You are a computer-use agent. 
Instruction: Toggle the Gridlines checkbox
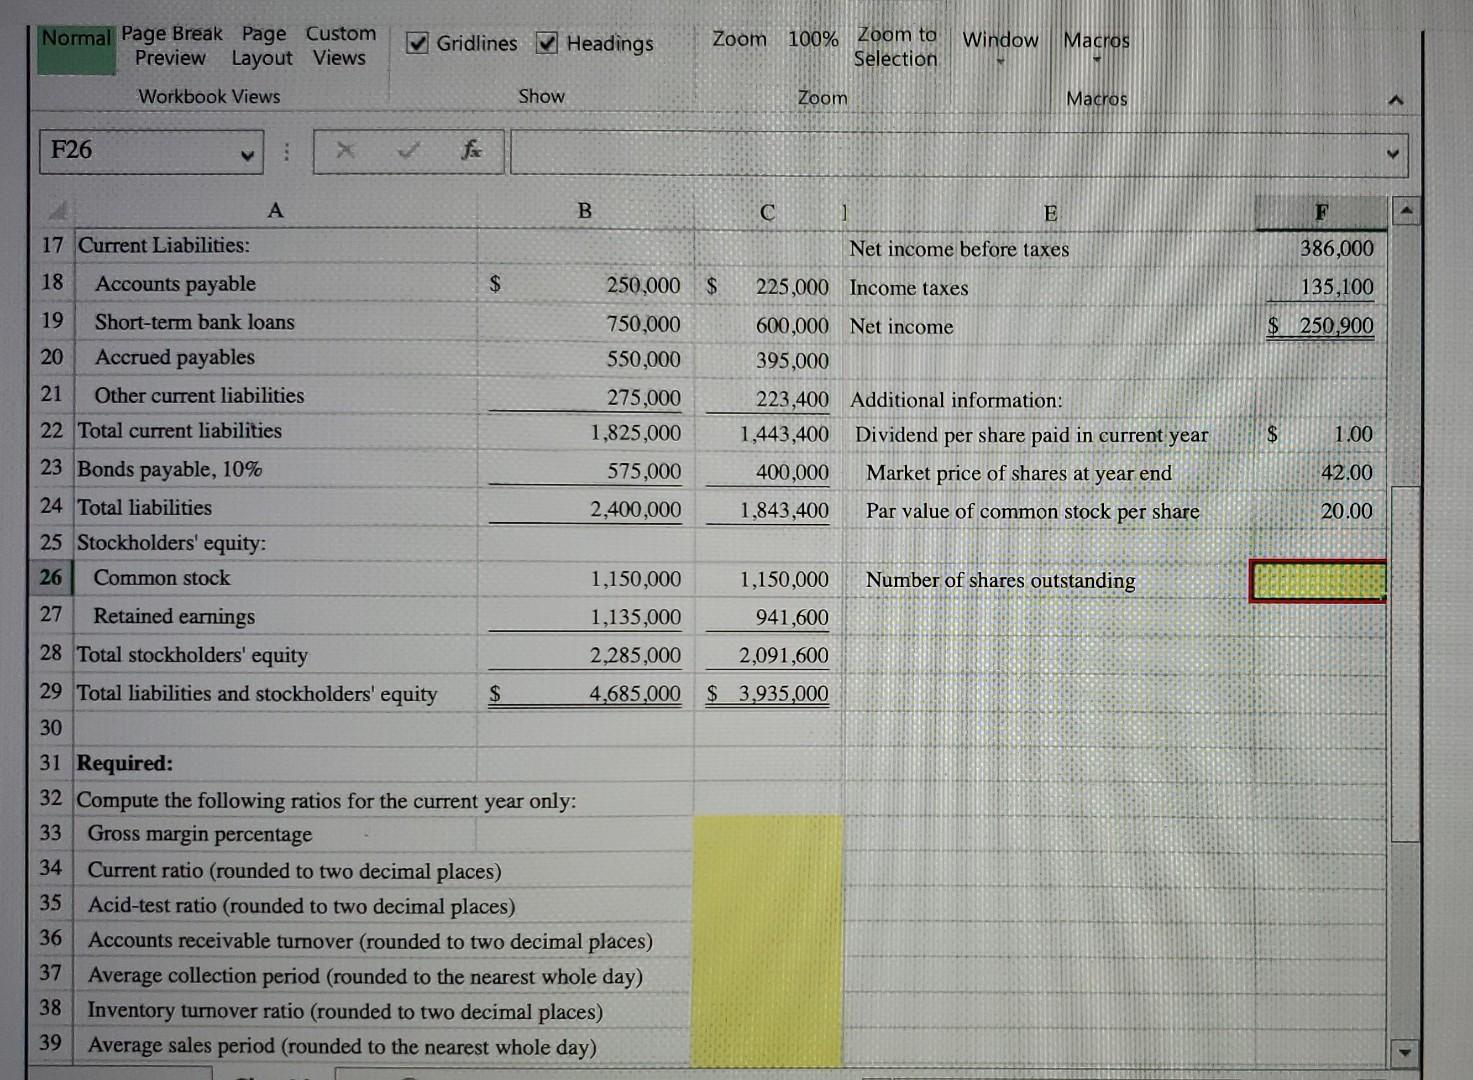tap(416, 43)
